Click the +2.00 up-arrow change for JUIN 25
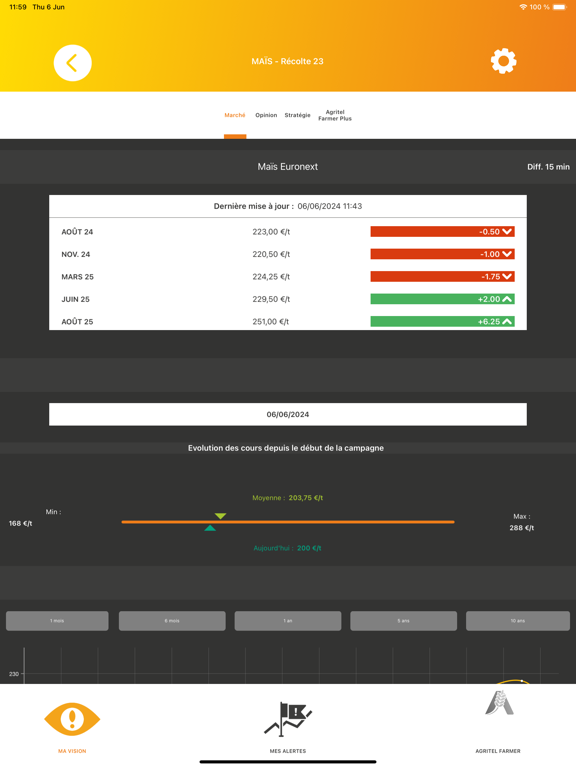Image resolution: width=576 pixels, height=768 pixels. coord(442,299)
